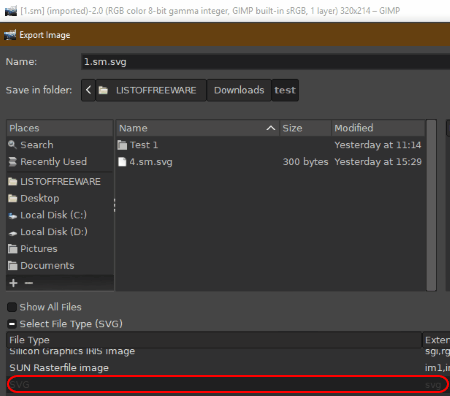Click the Documents folder icon

click(12, 265)
